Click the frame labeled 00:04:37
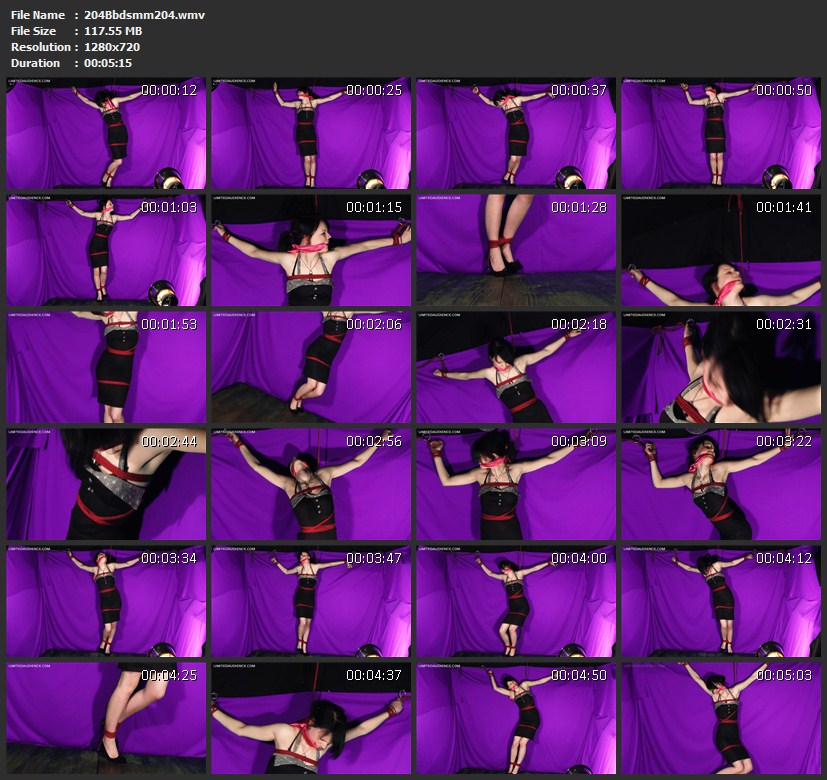The width and height of the screenshot is (827, 780). click(311, 718)
